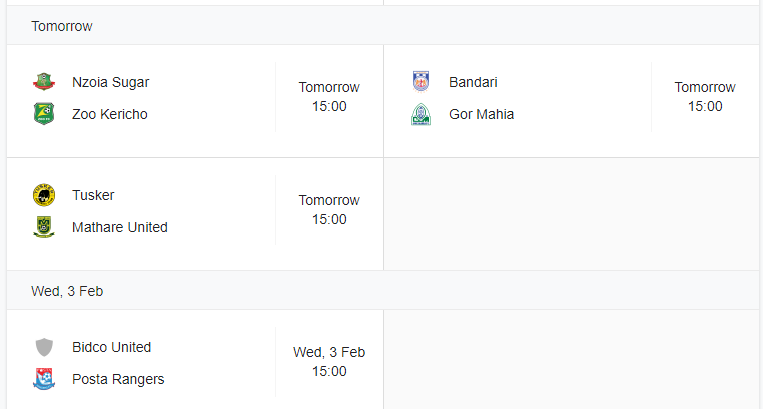Select the Bandari team name
This screenshot has width=763, height=409.
coord(473,82)
